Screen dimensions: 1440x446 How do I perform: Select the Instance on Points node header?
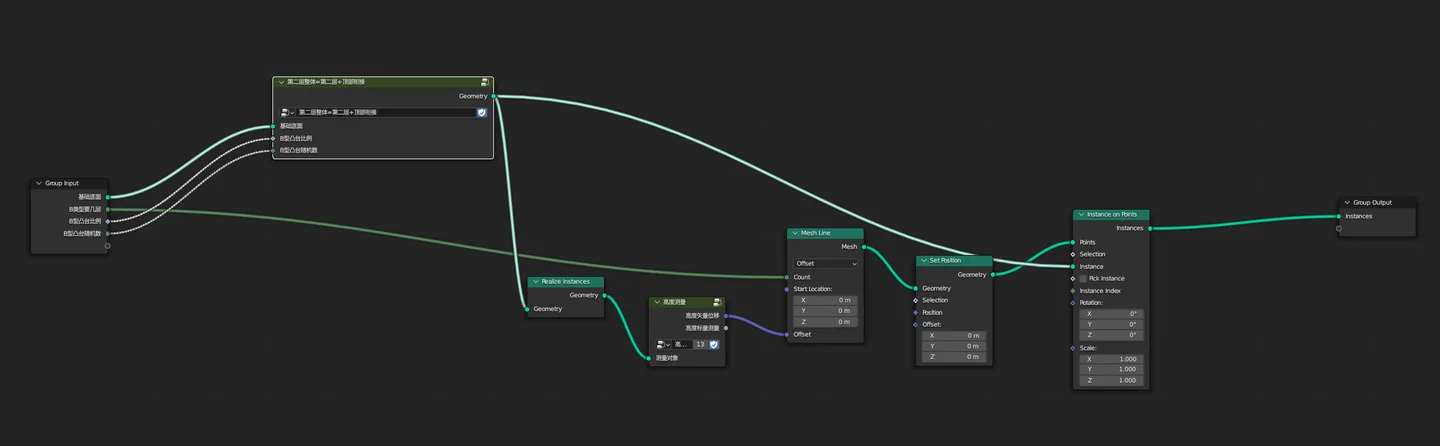point(1111,215)
